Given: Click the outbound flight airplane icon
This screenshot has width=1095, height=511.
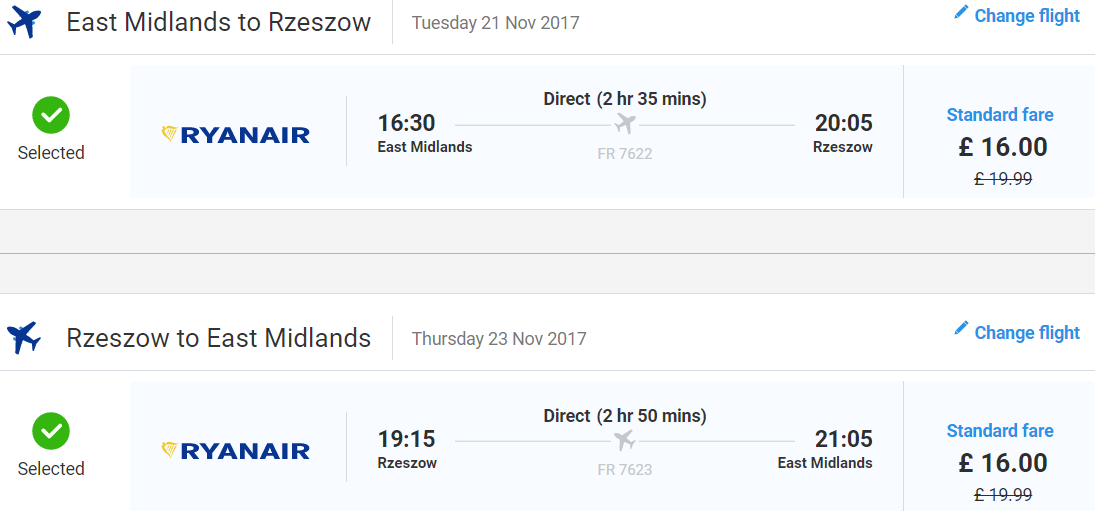Looking at the screenshot, I should 24,22.
